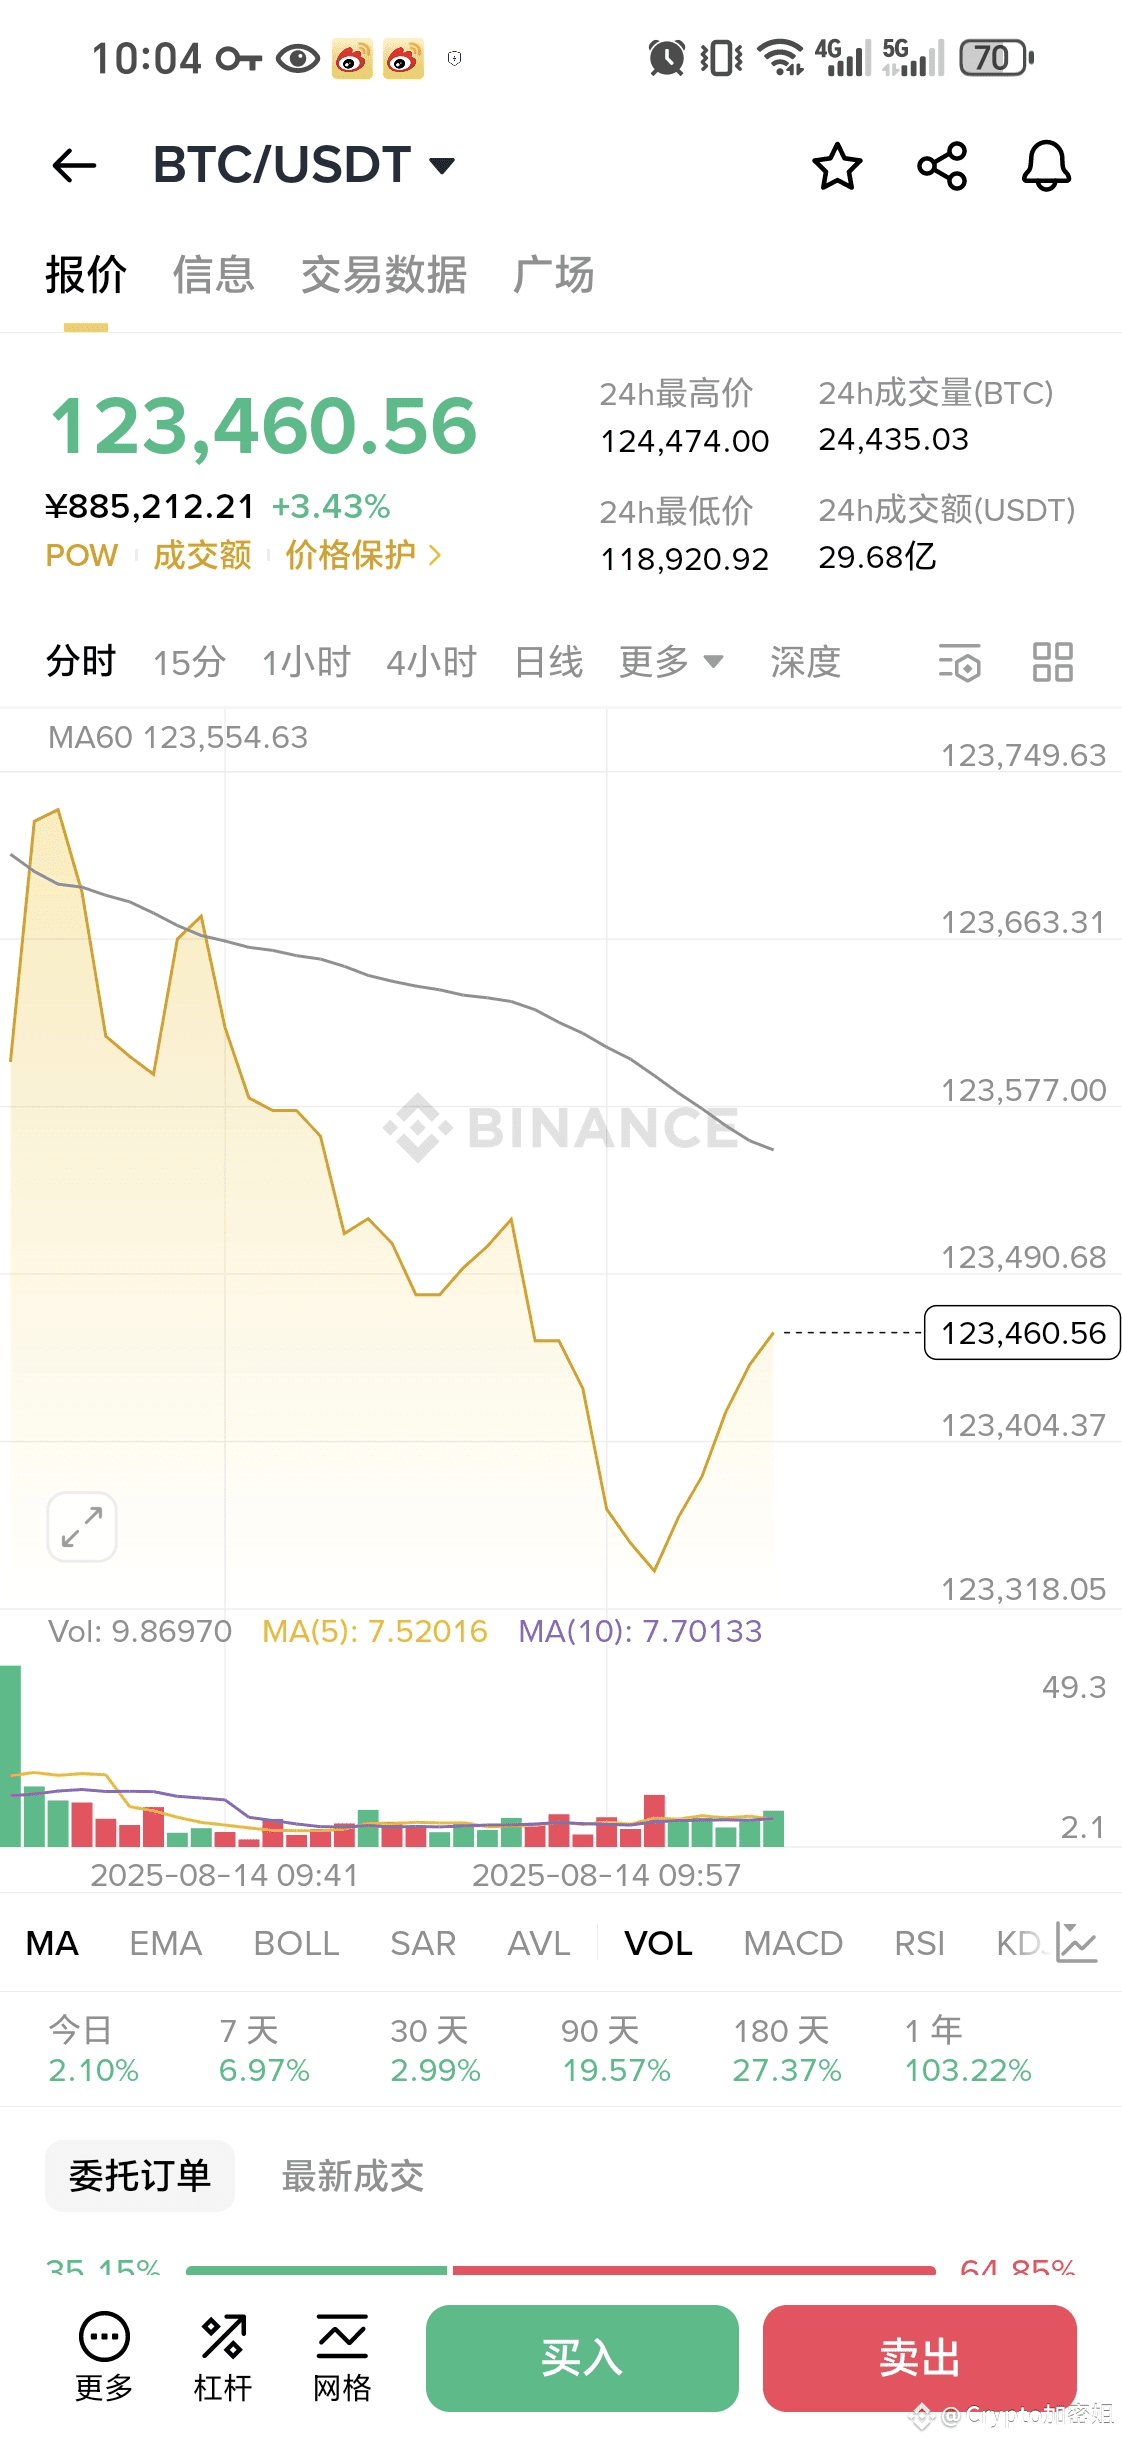
Task: Enable the BOLL indicator
Action: (x=296, y=1943)
